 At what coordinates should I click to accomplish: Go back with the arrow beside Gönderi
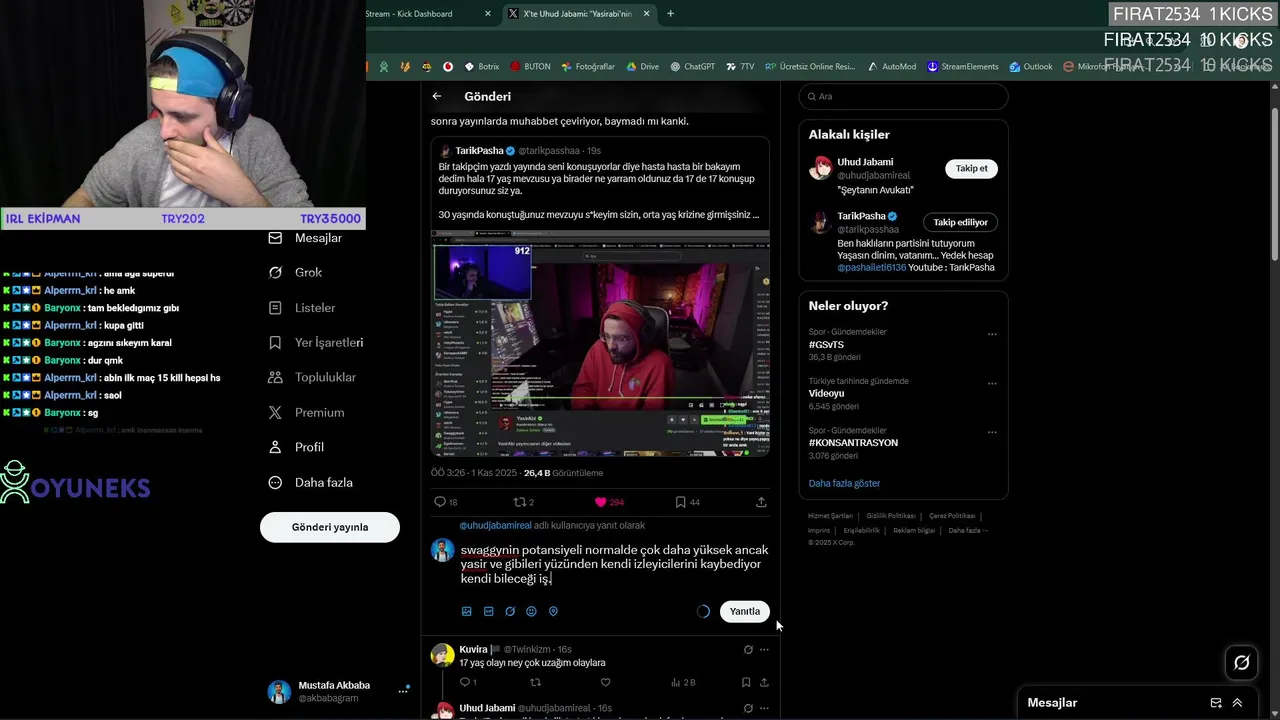pyautogui.click(x=437, y=97)
